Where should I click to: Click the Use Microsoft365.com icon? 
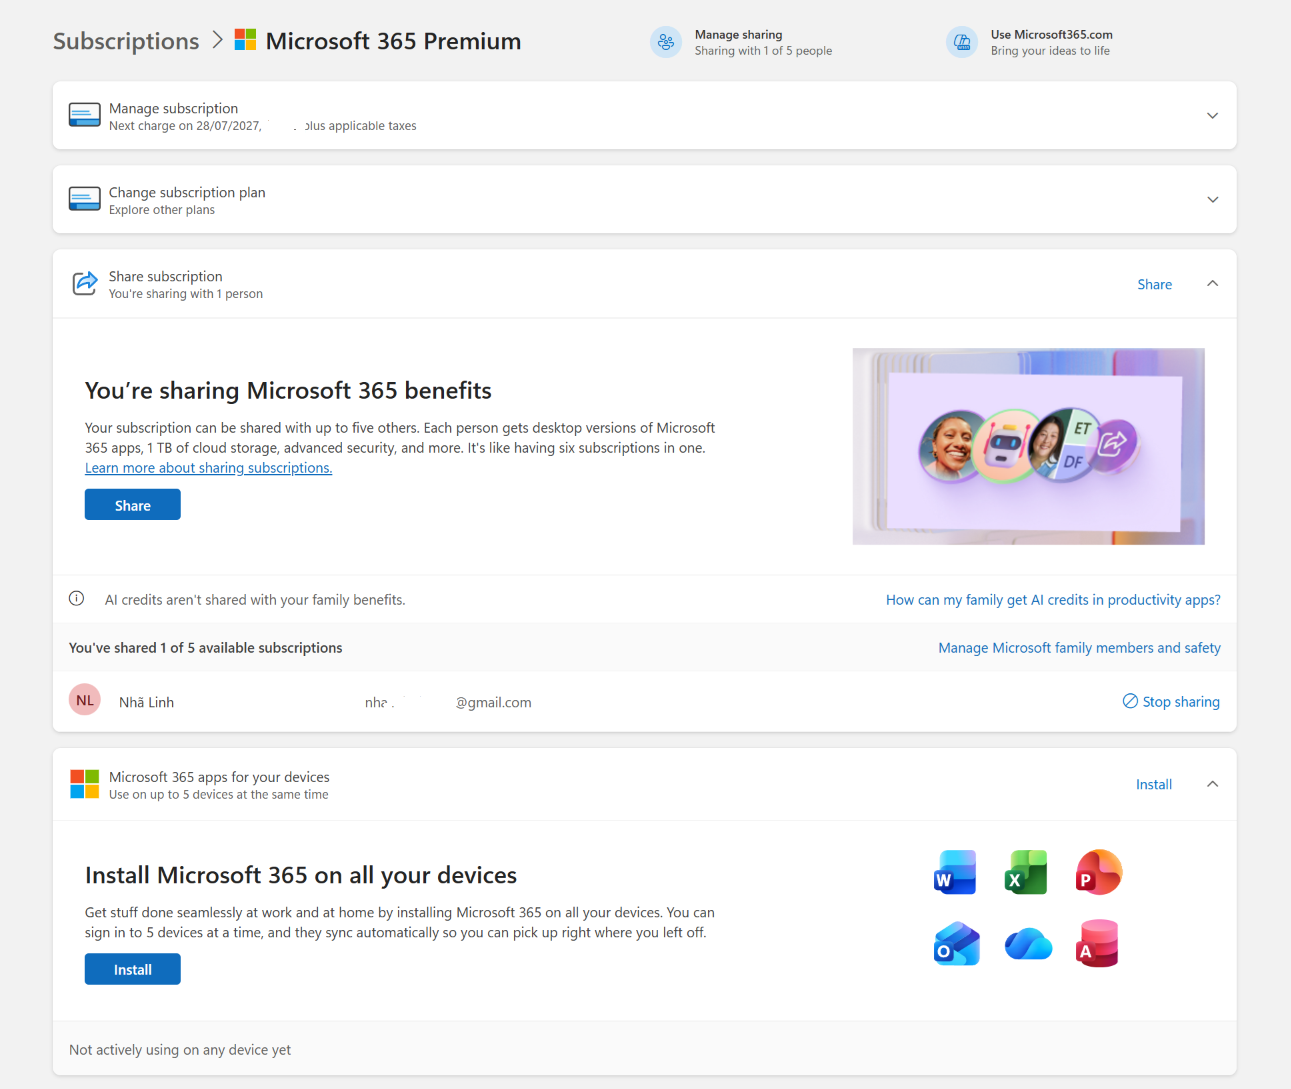pyautogui.click(x=962, y=42)
